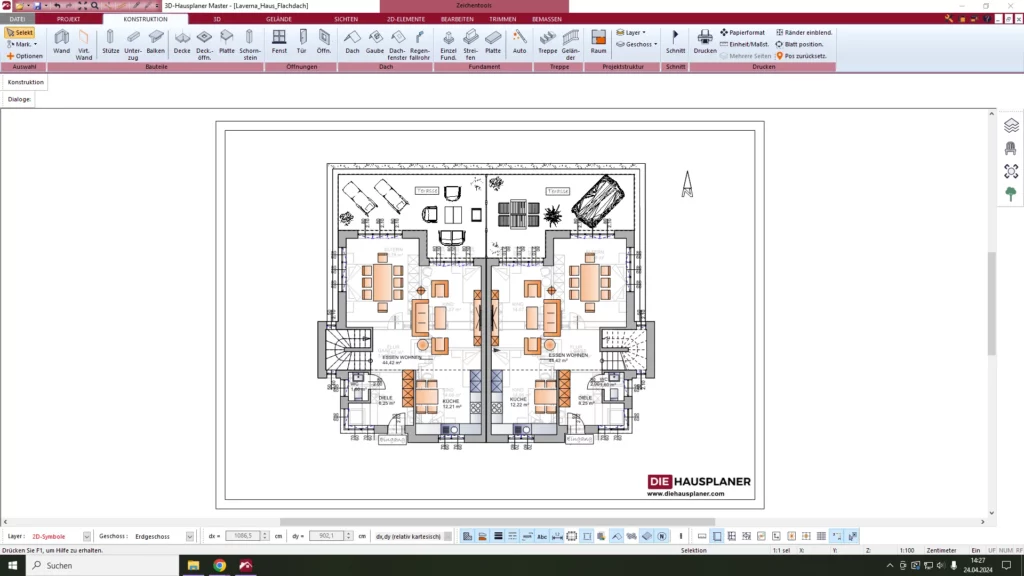Select the Tür door tool
This screenshot has width=1024, height=576.
[302, 43]
